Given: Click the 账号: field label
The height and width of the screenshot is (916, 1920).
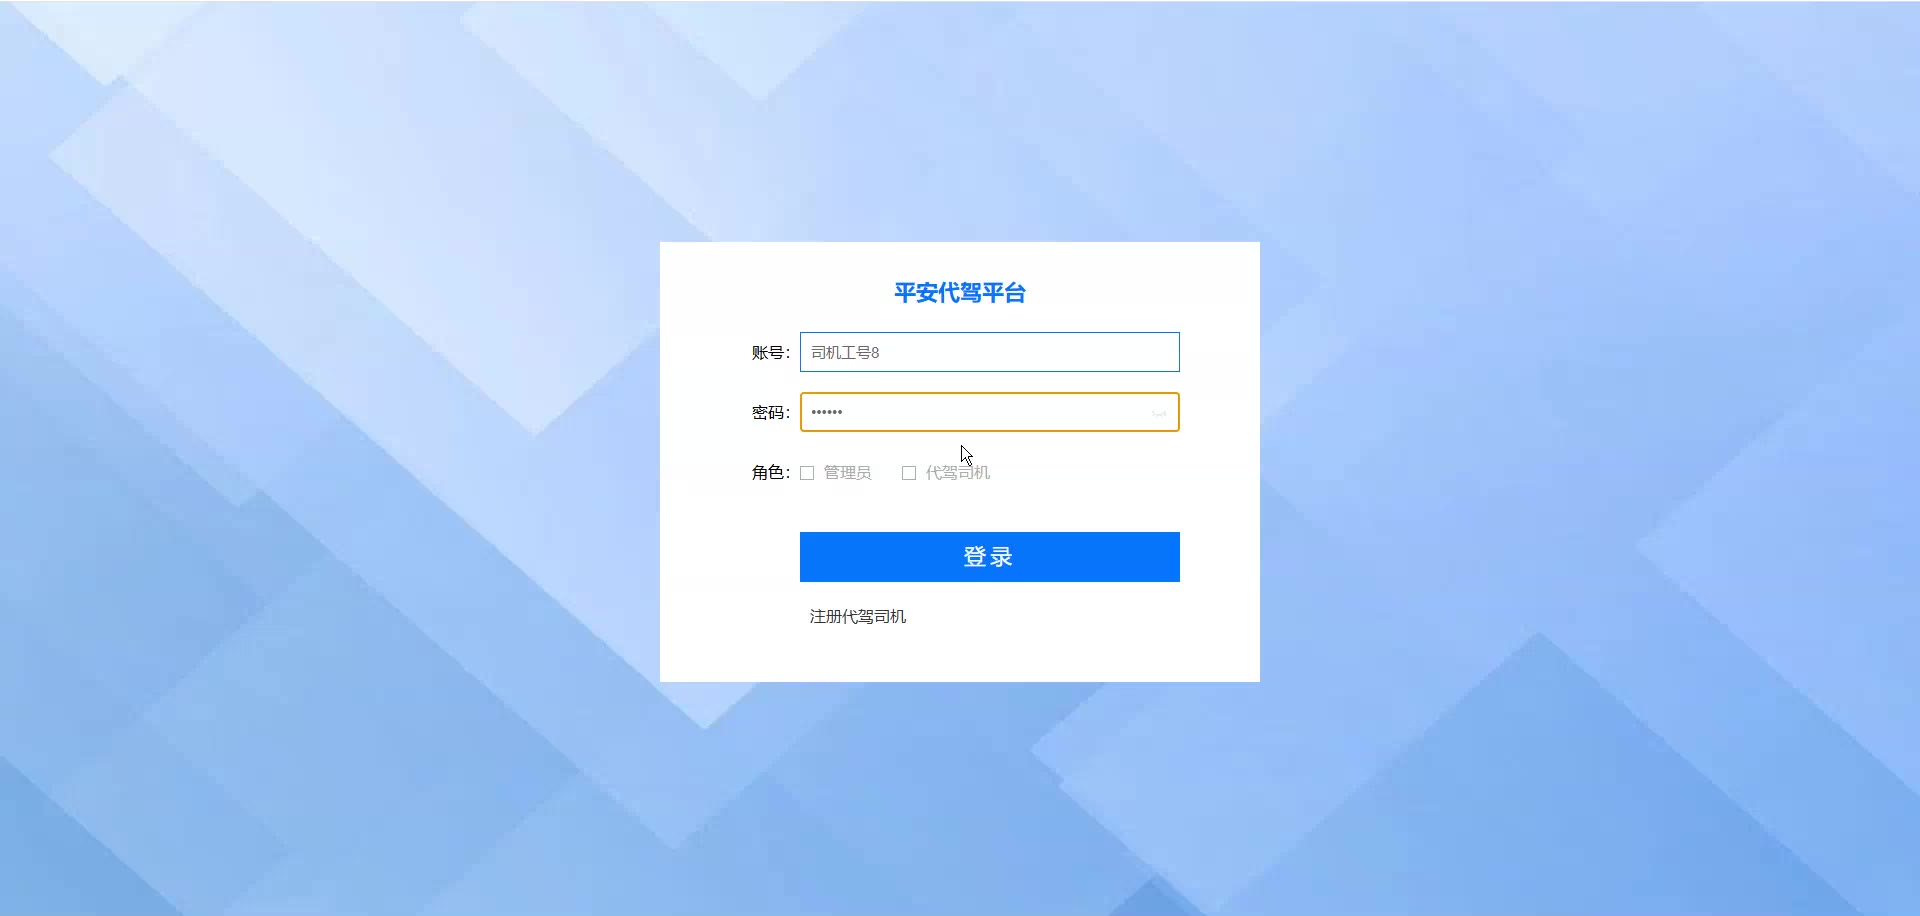Looking at the screenshot, I should [771, 353].
